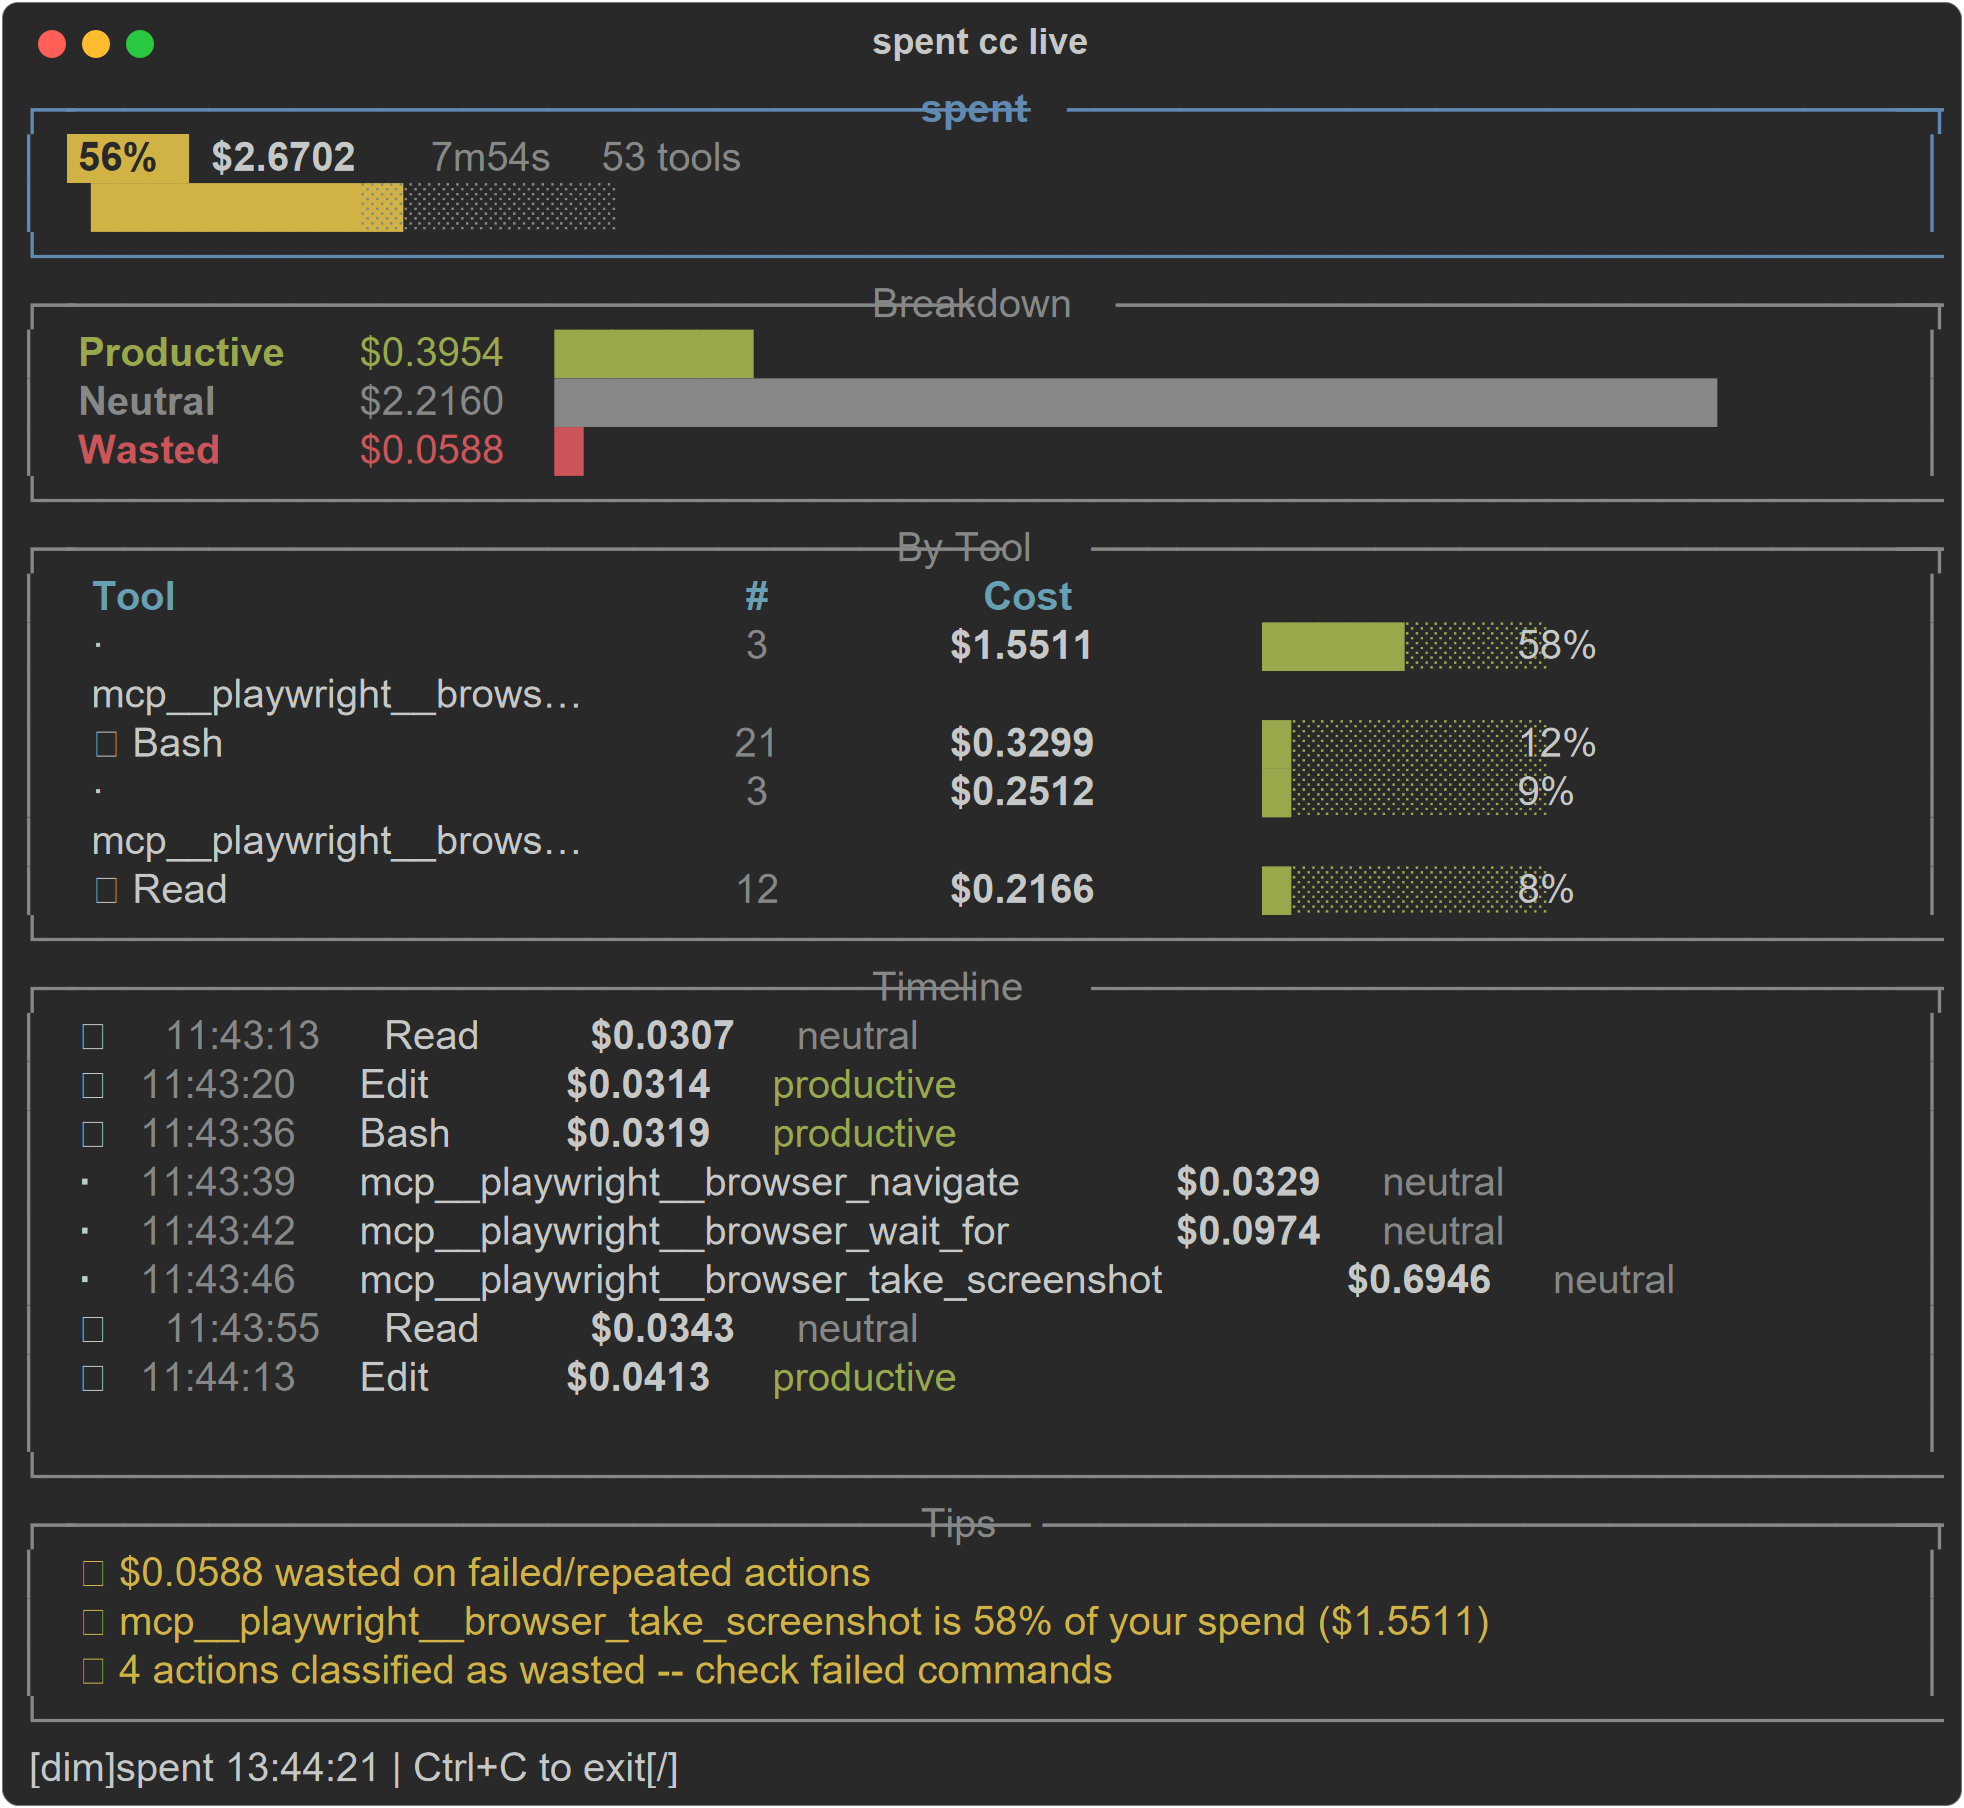Click the Bash row icon in By Tool

(106, 744)
